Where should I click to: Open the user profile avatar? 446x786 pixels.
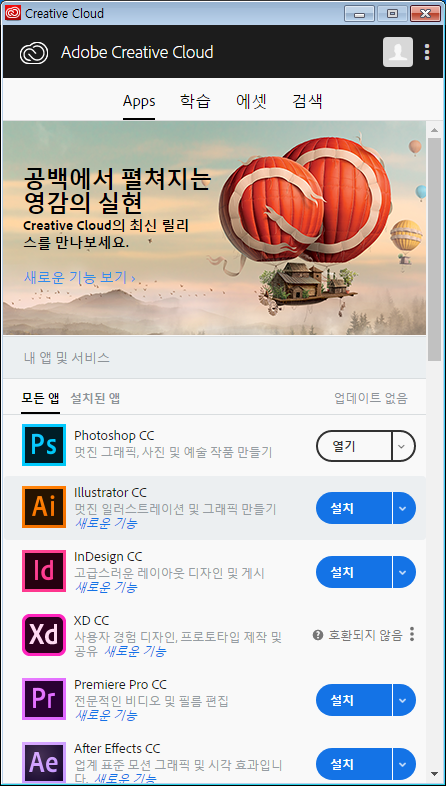tap(398, 52)
